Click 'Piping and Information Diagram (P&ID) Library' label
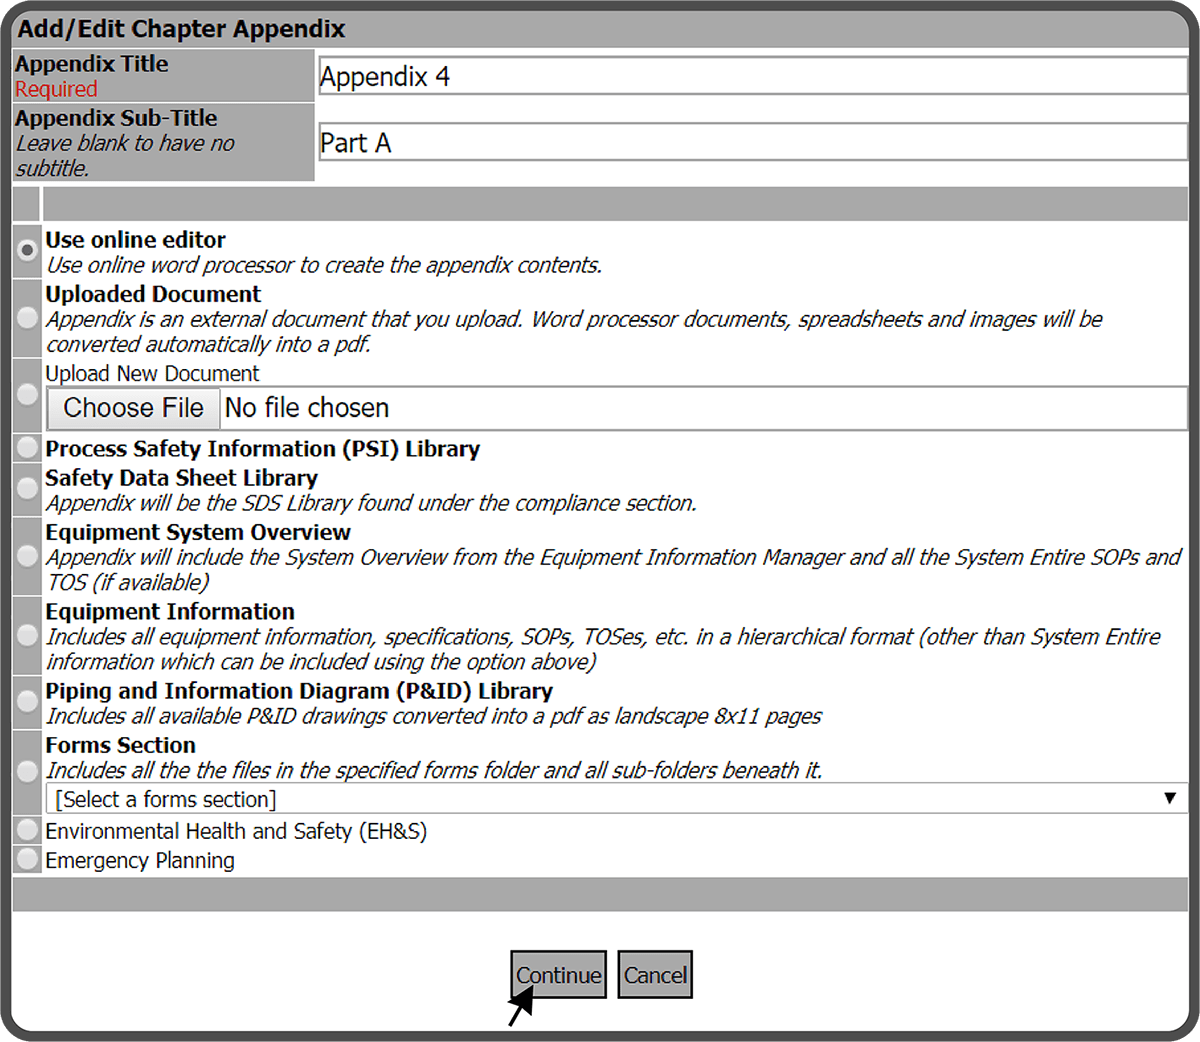The image size is (1200, 1042). point(299,691)
